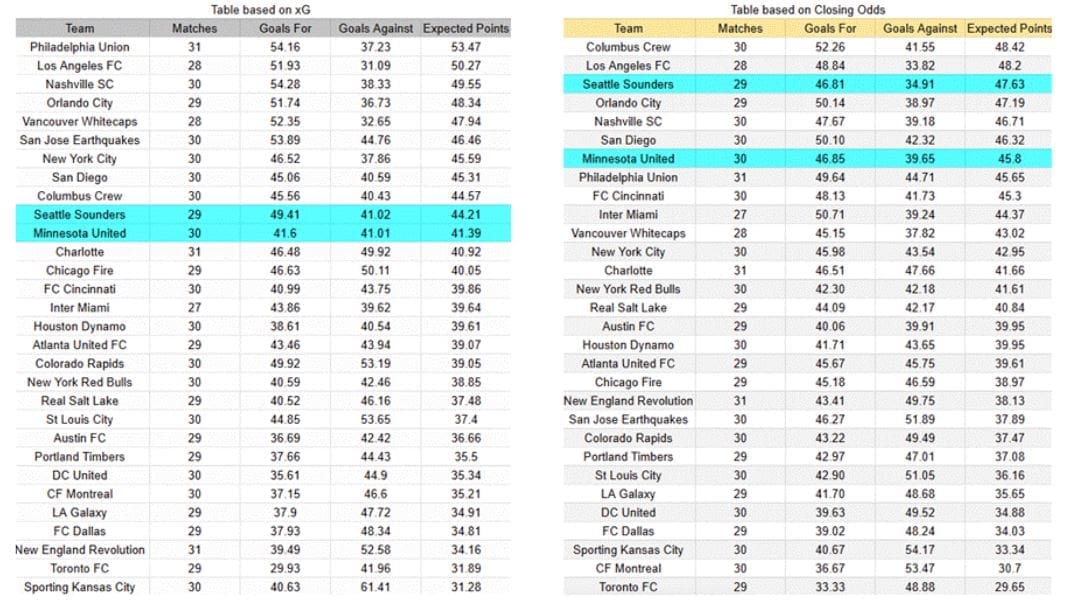The image size is (1068, 606).
Task: Select the Table based on xG title
Action: click(260, 10)
